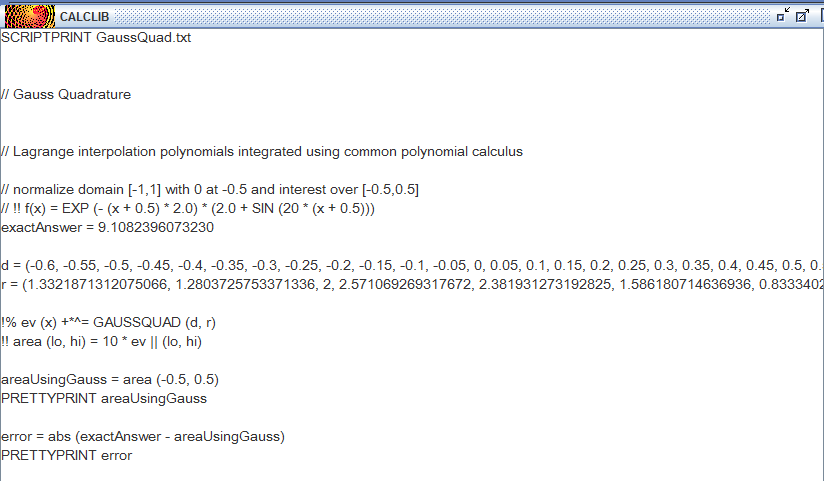Place cursor on SCRIPTPRINT GaussQuad.txt line

[96, 38]
